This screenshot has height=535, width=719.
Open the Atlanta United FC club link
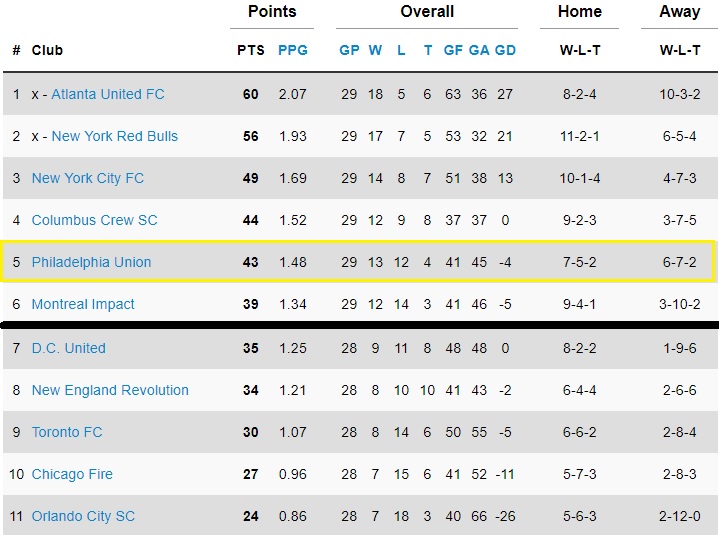[108, 94]
